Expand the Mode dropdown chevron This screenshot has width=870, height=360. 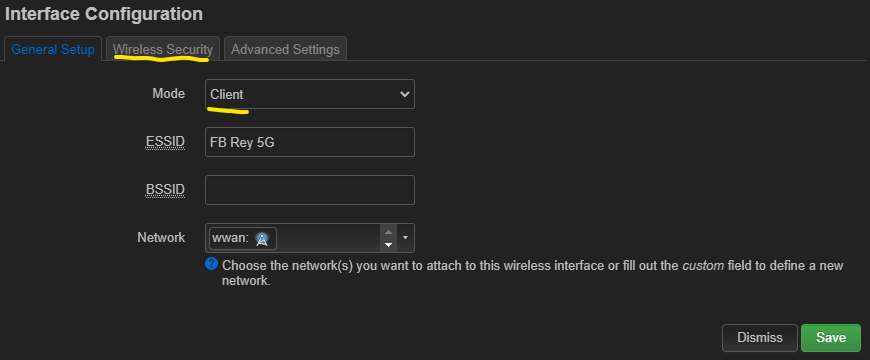[404, 94]
